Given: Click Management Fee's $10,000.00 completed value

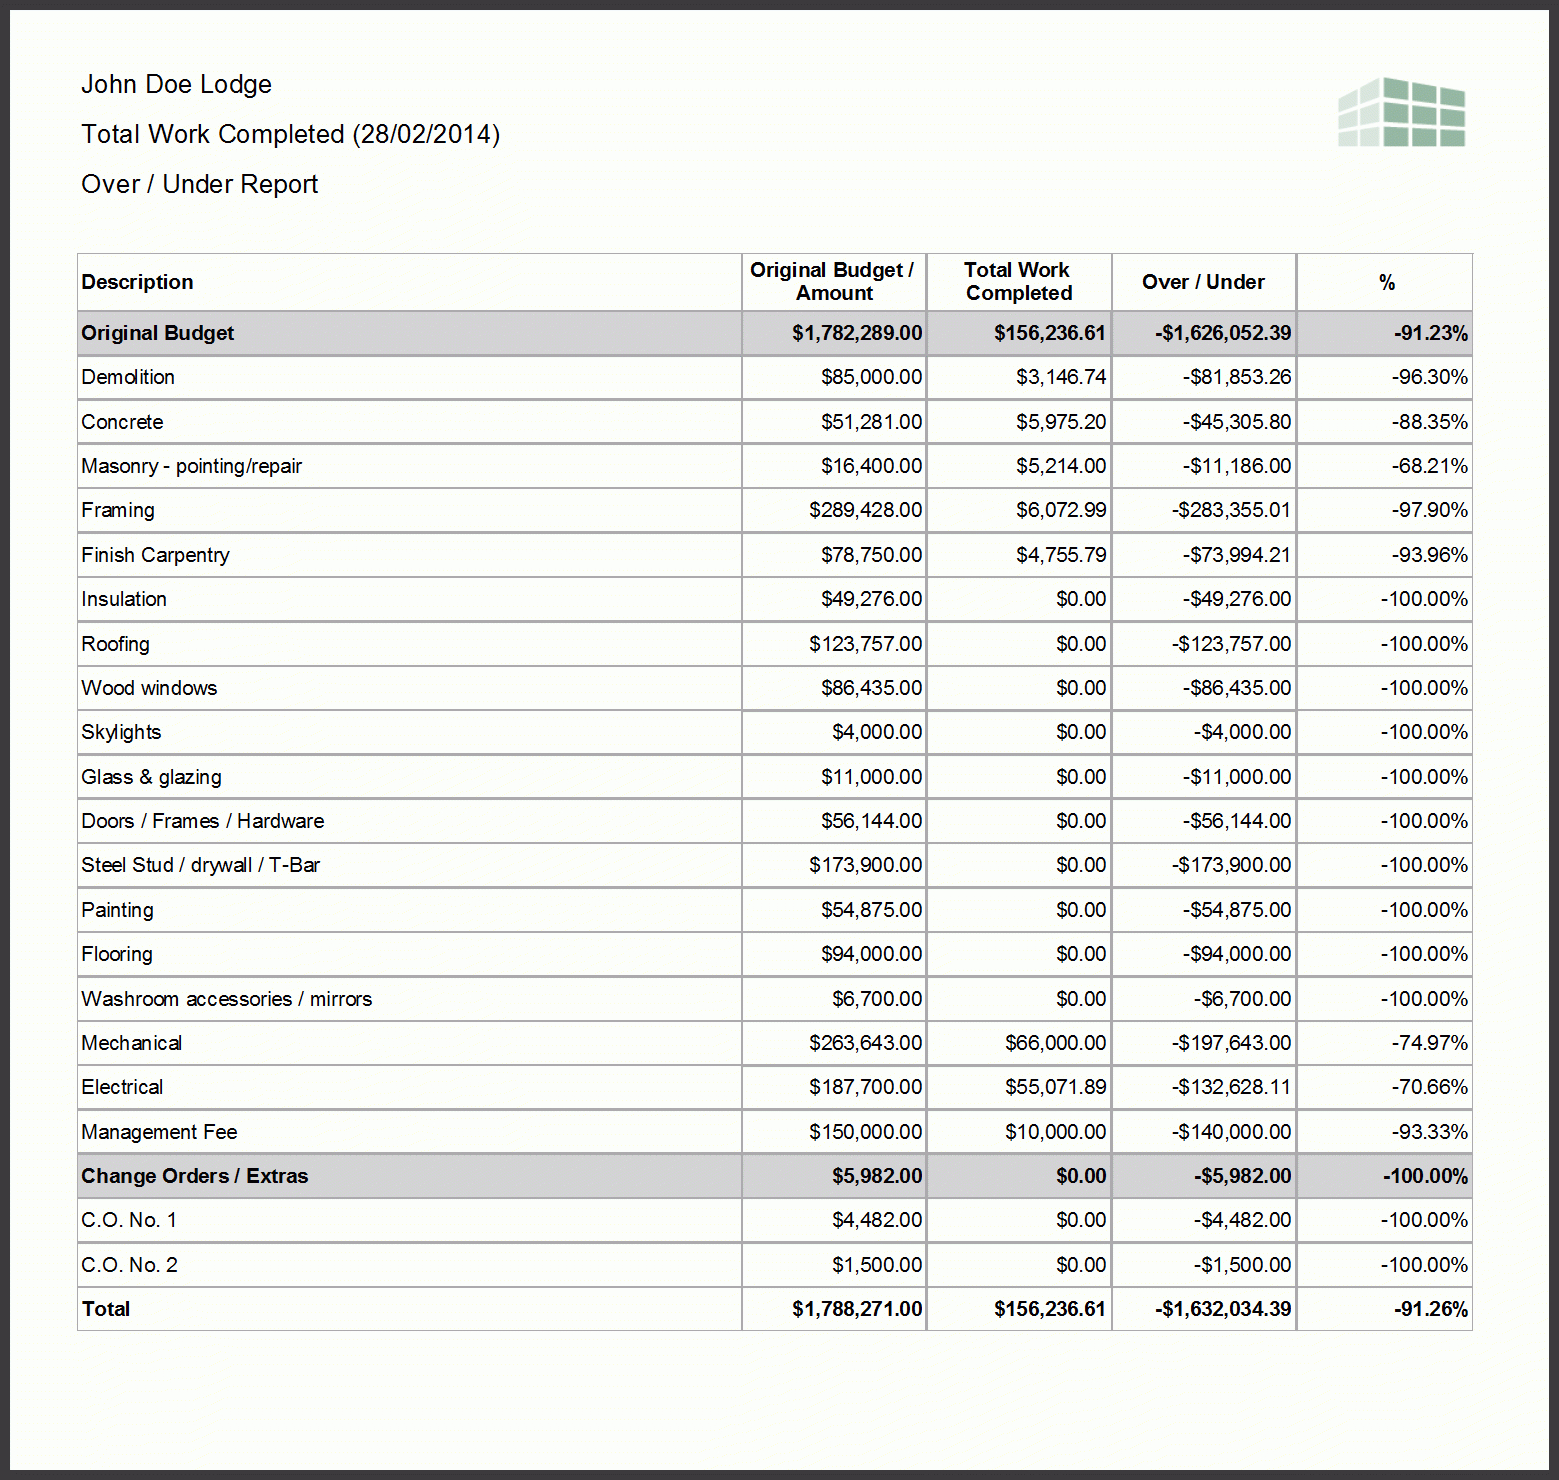Looking at the screenshot, I should pos(1055,1132).
